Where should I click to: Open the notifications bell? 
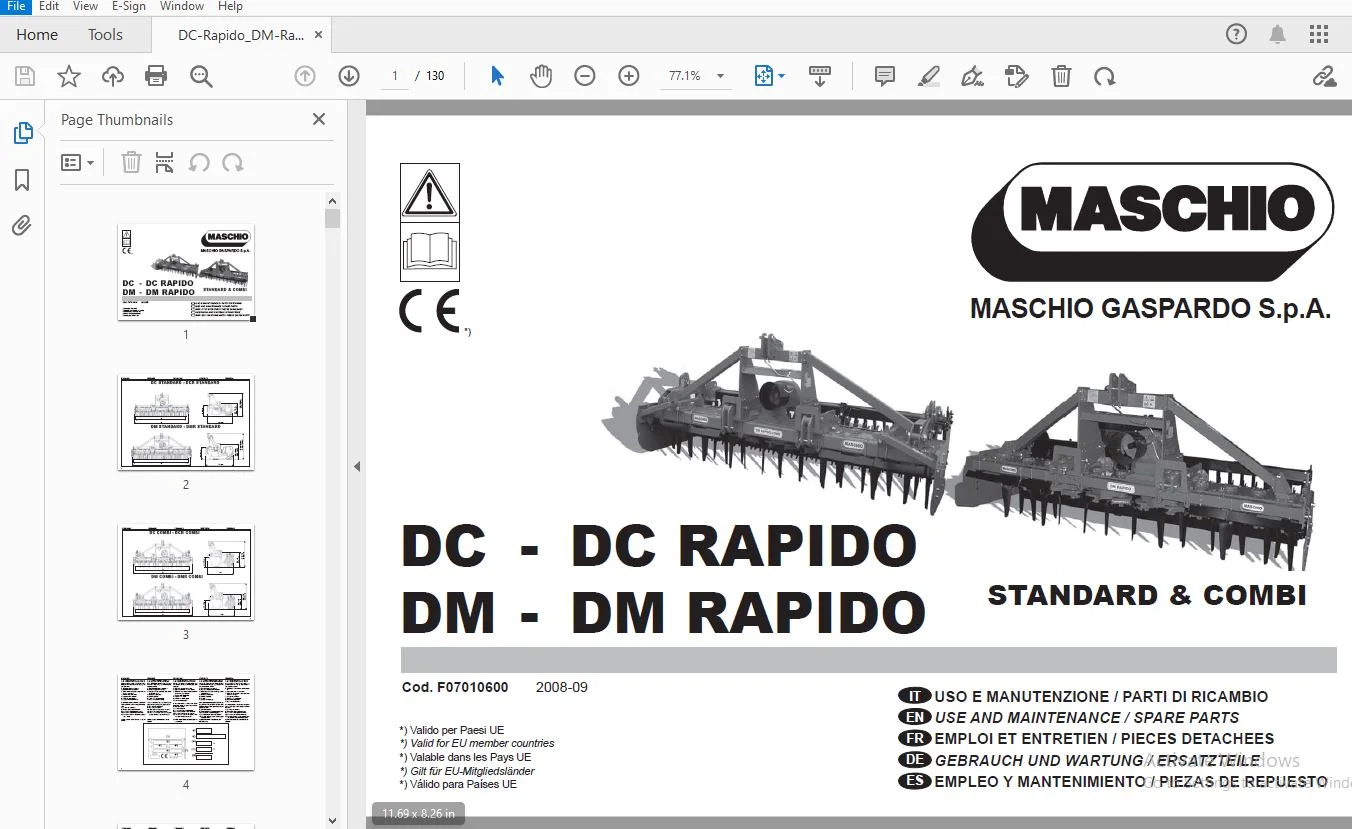(1277, 35)
